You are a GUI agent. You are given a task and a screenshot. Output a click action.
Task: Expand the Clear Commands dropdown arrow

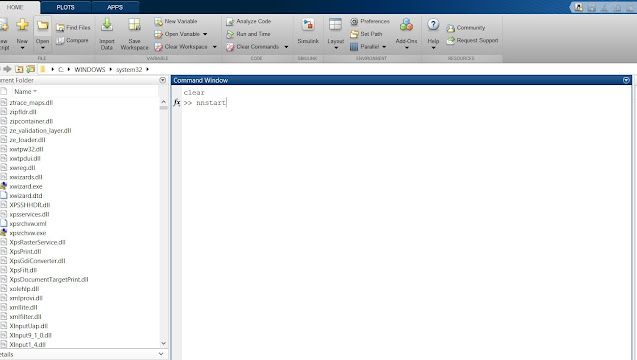click(286, 47)
